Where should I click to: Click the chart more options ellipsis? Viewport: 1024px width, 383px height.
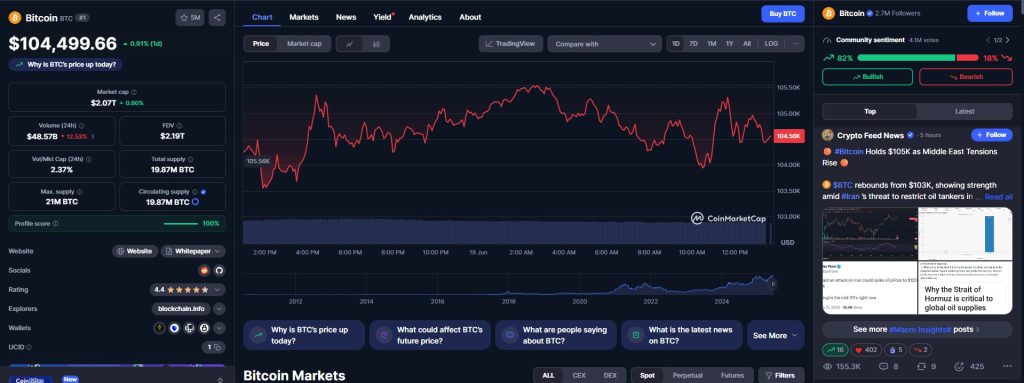[795, 44]
